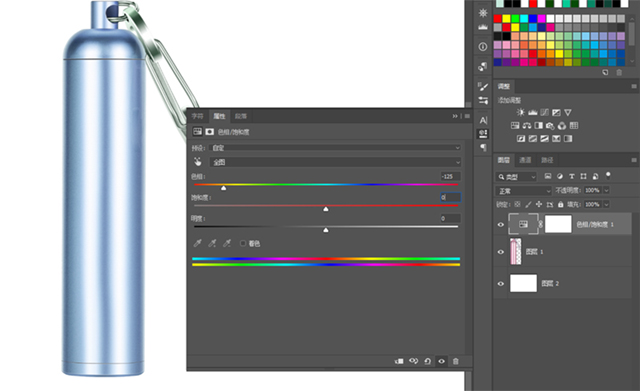640x391 pixels.
Task: Select the 图层 1 layer row
Action: tap(563, 252)
